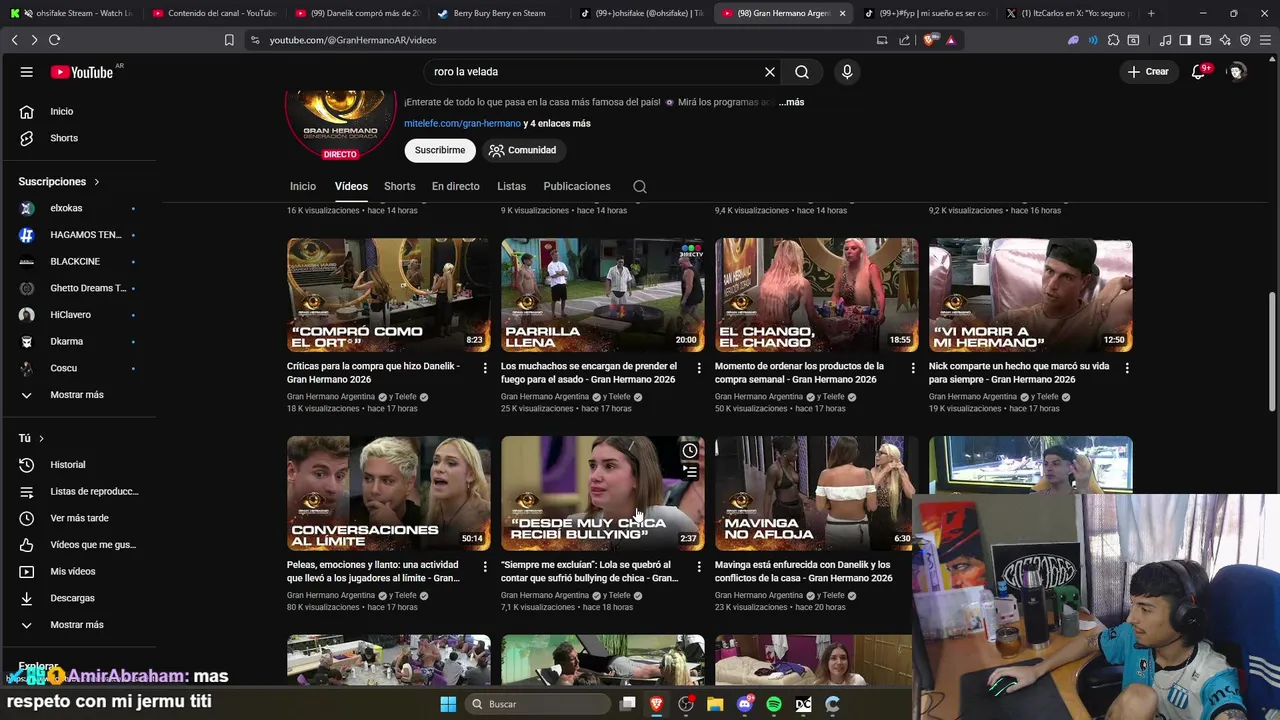Click the YouTube logo

click(82, 72)
